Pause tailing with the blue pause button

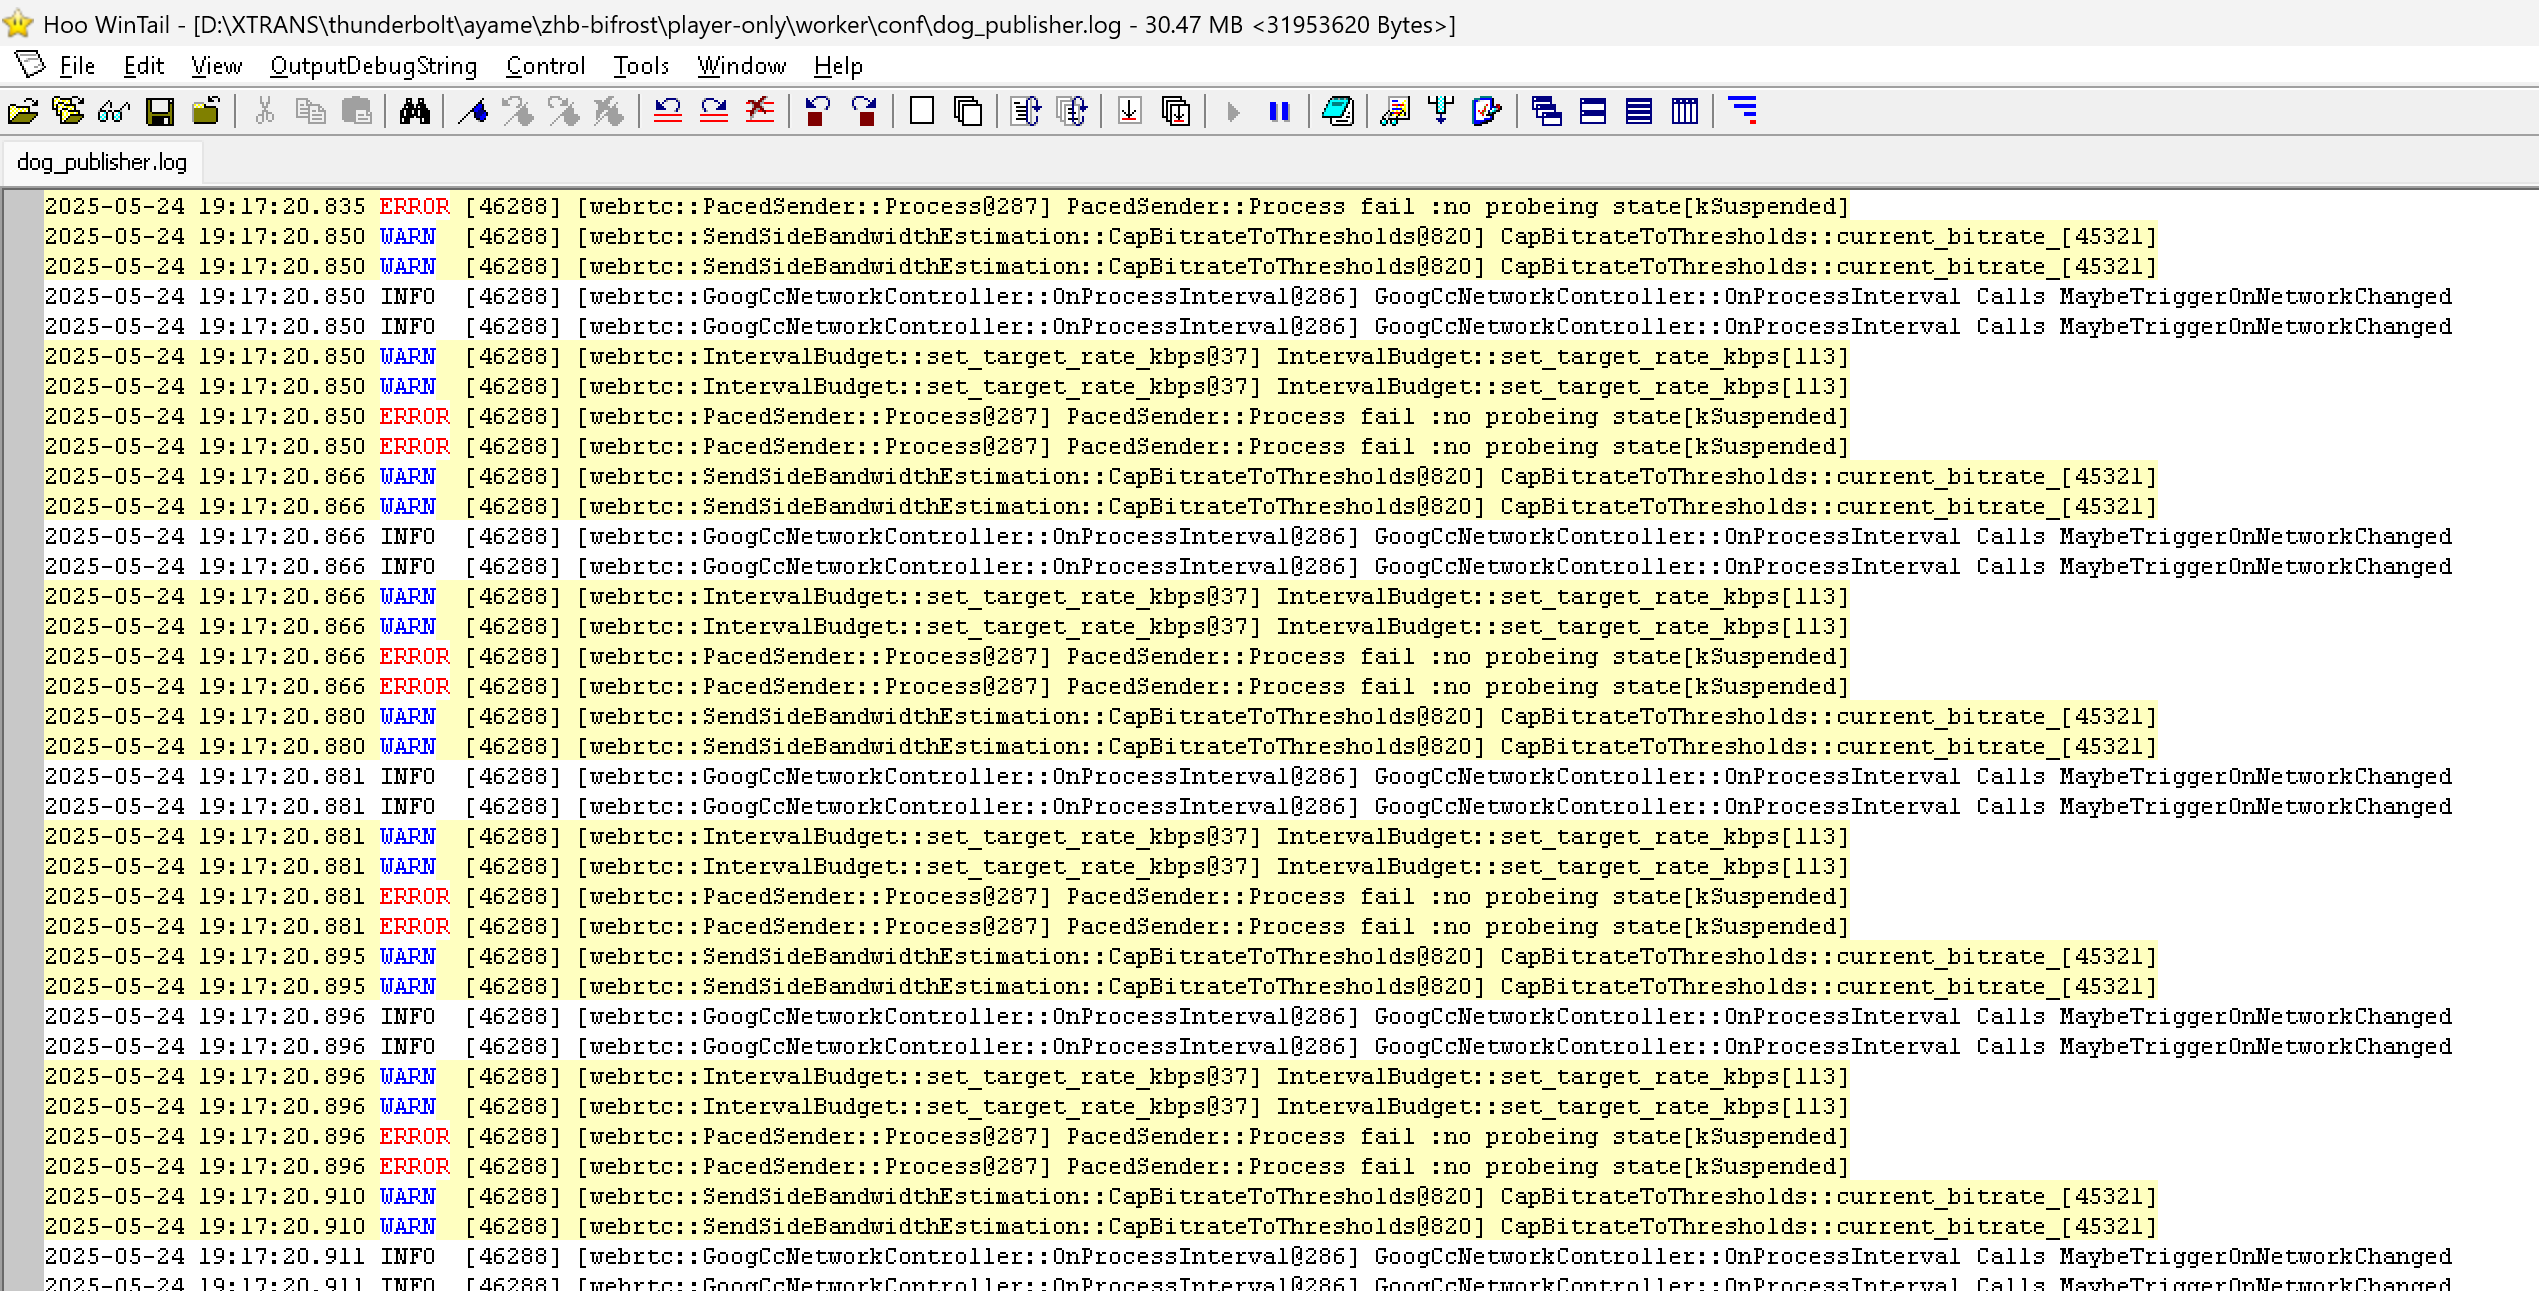pos(1279,111)
